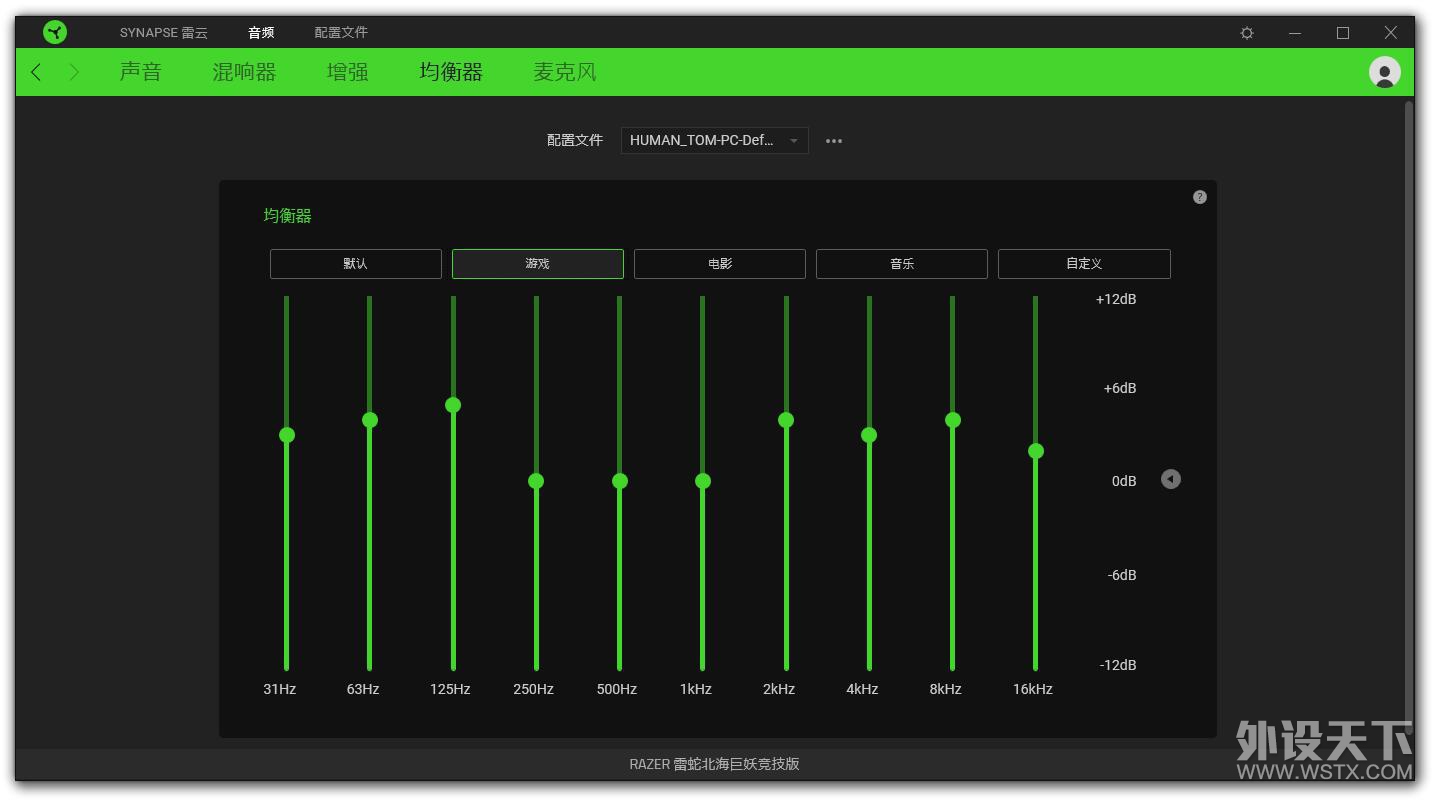Expand the HUMAN_TOM-PC profile dropdown
This screenshot has height=800, width=1432.
714,141
